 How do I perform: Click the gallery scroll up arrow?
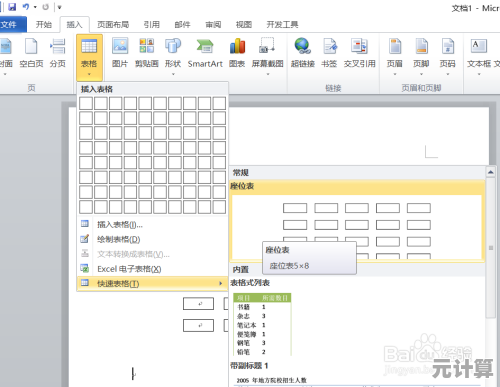[x=490, y=172]
